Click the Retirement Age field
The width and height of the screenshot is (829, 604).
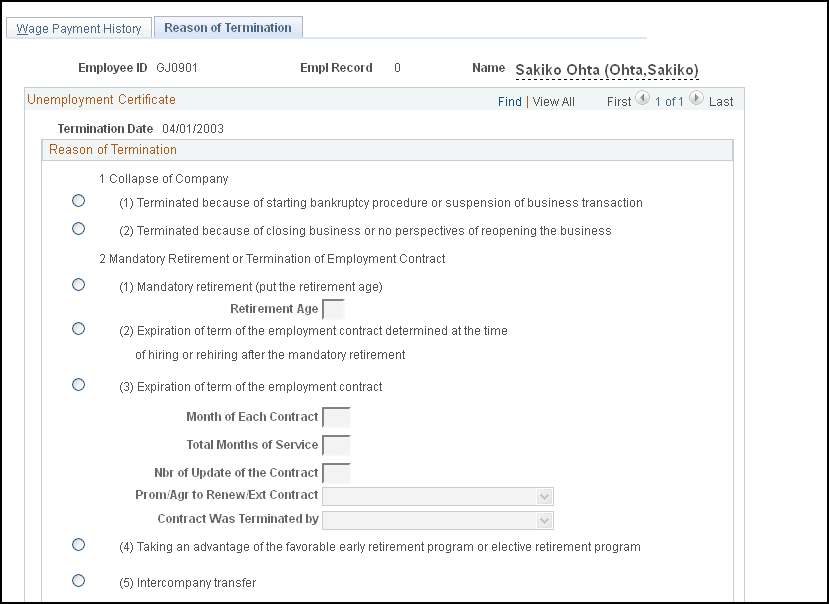coord(333,310)
